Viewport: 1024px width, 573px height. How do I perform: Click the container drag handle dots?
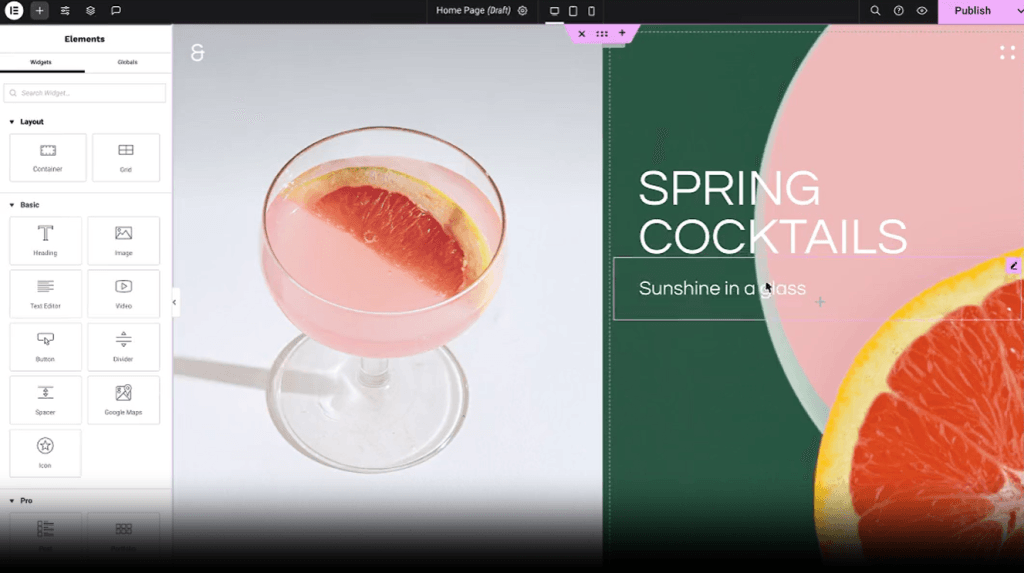[x=601, y=33]
